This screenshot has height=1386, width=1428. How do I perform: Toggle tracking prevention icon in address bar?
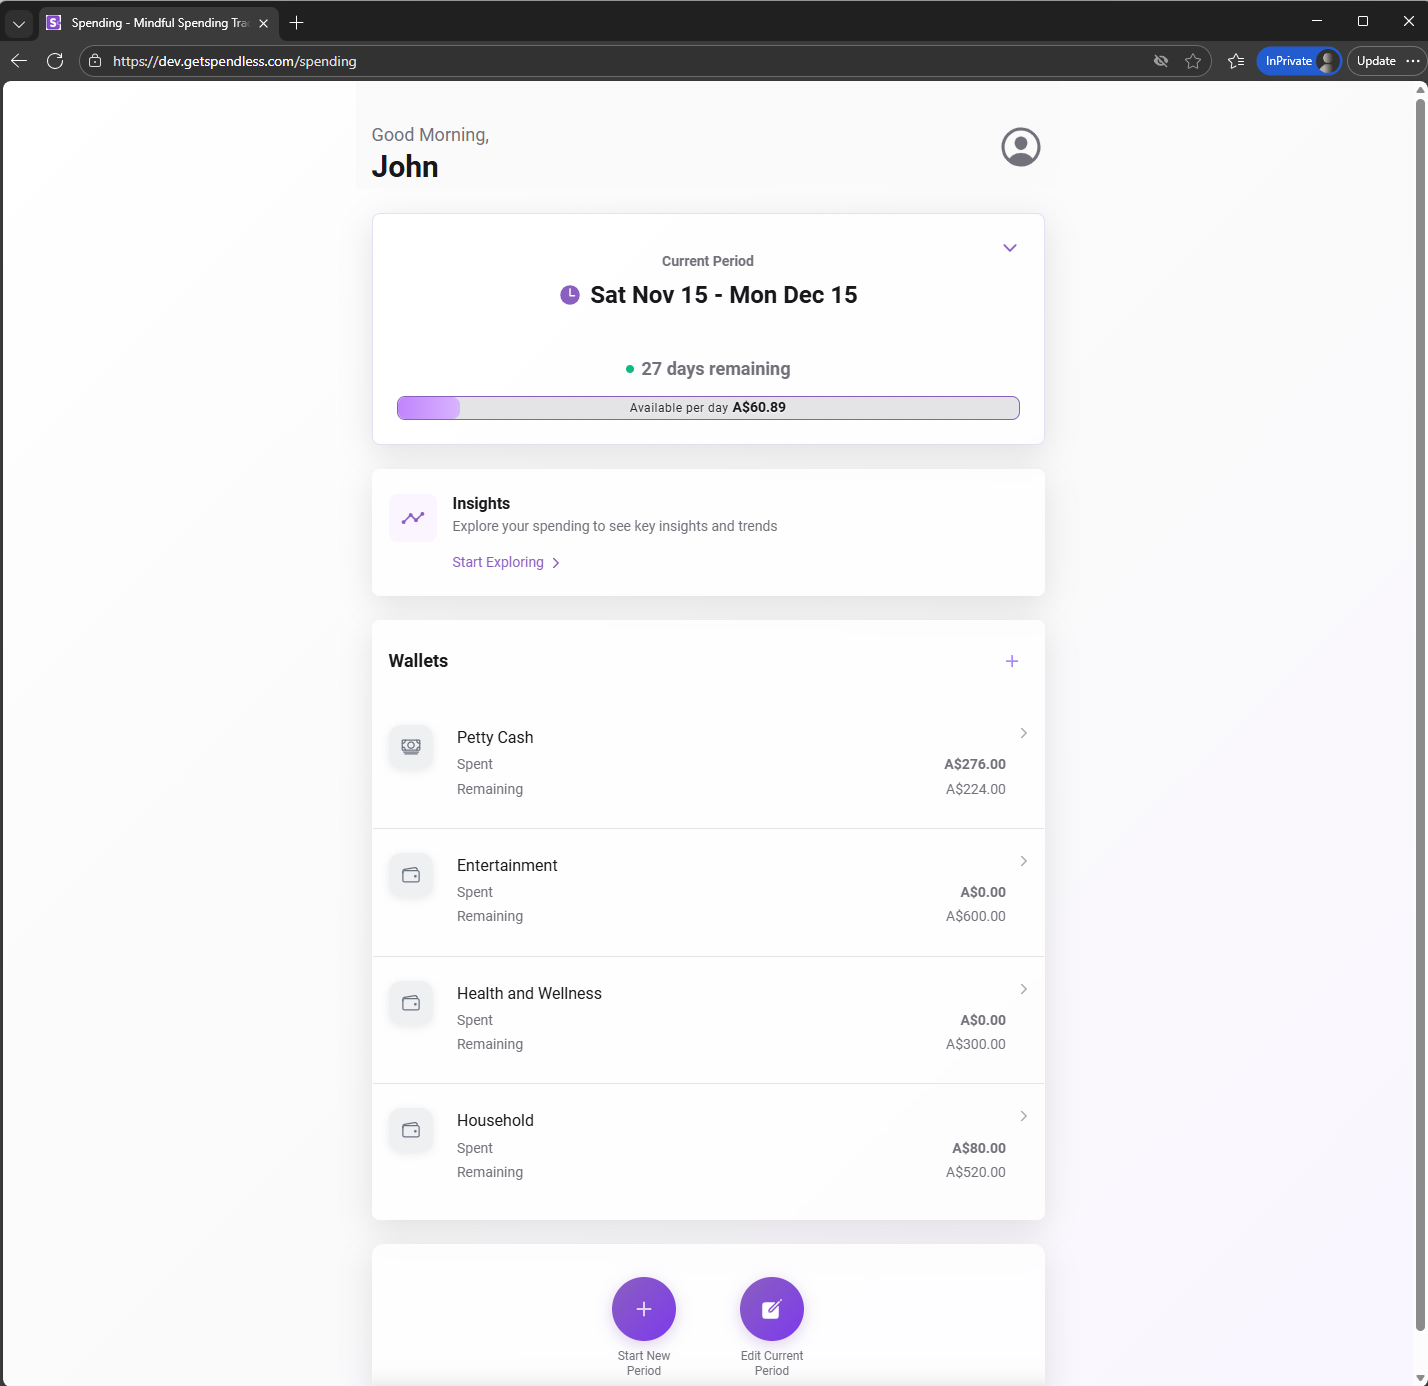[x=1161, y=61]
